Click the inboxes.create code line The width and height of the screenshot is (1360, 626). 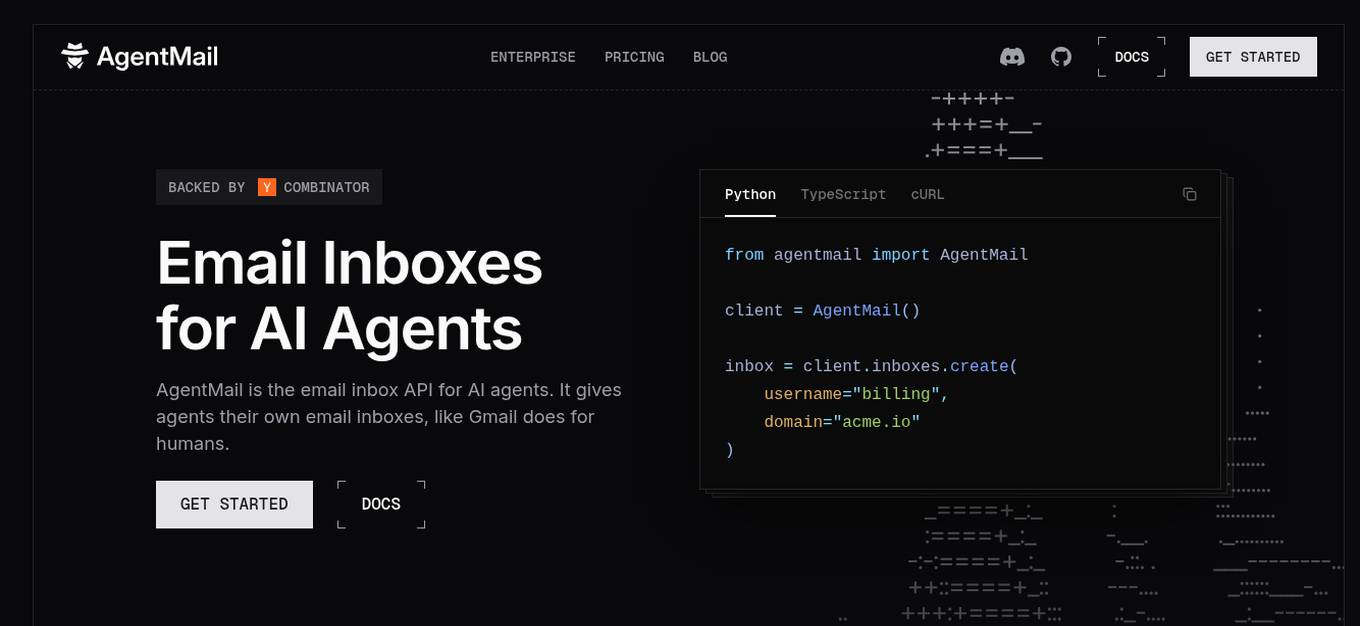pos(870,366)
